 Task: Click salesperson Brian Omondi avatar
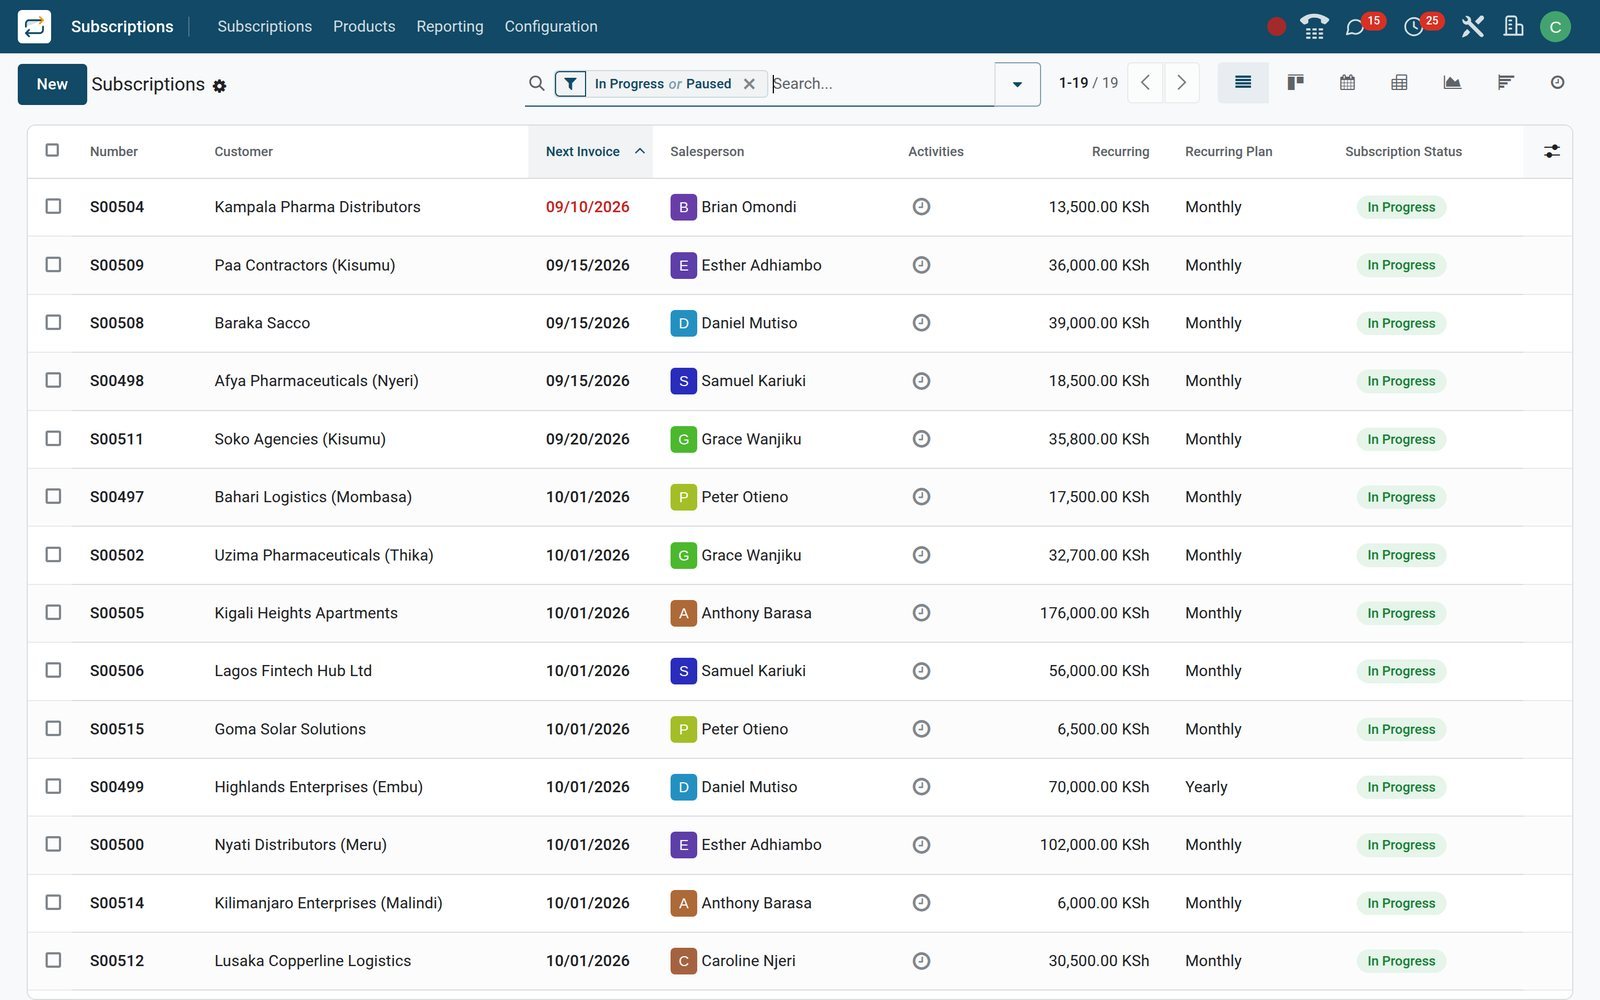pos(683,207)
